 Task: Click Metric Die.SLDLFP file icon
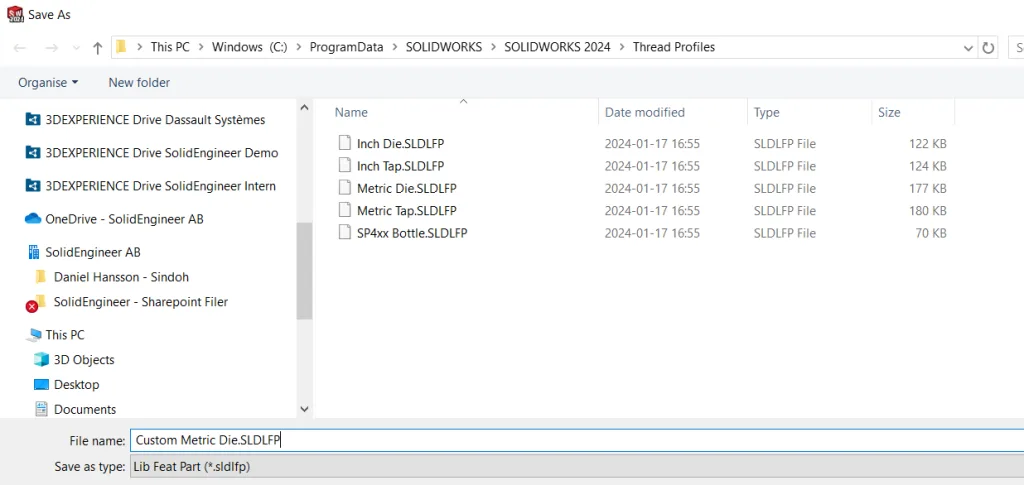(x=344, y=188)
